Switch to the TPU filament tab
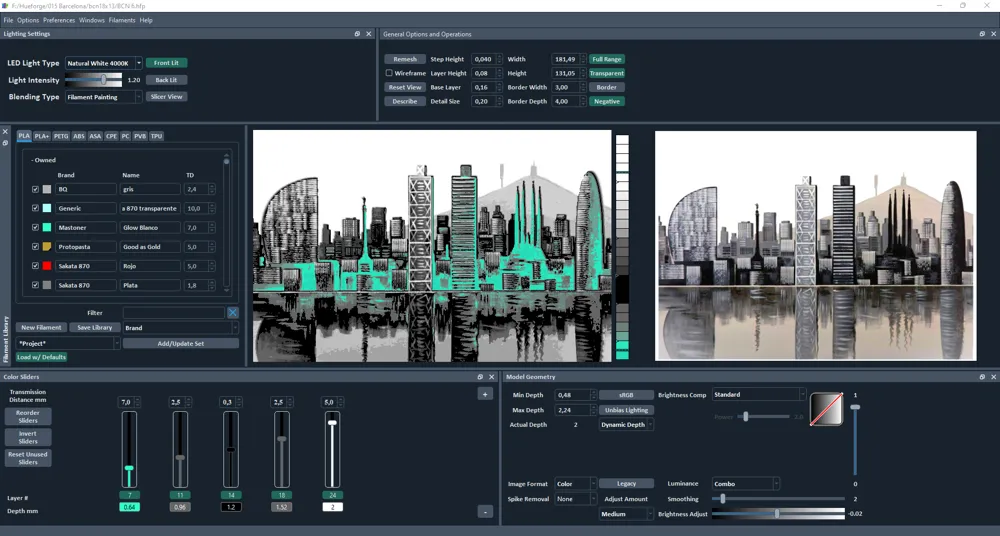 click(x=156, y=136)
